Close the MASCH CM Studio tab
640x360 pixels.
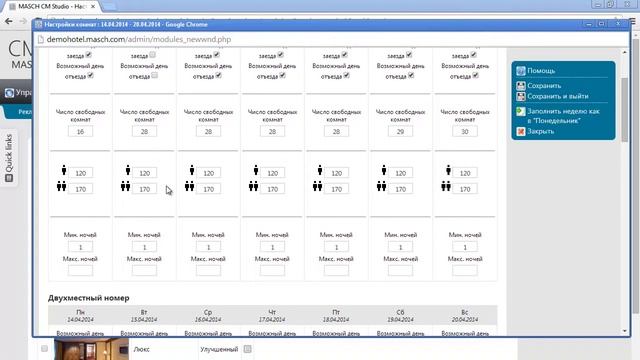tap(93, 7)
